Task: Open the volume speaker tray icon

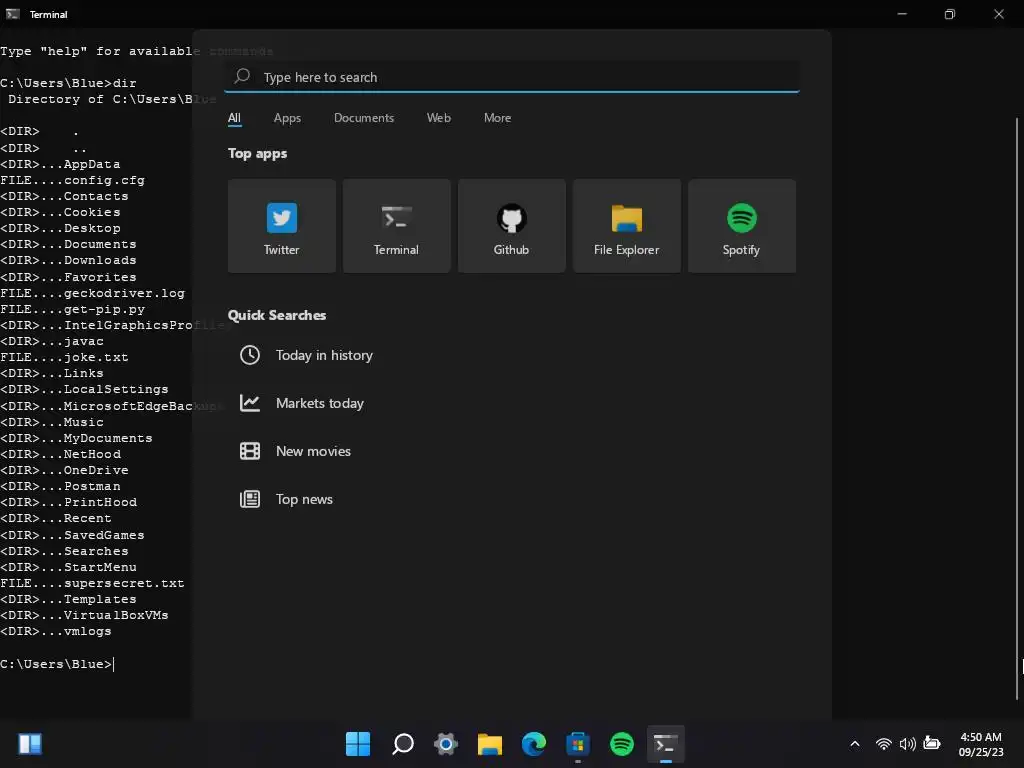Action: point(907,744)
